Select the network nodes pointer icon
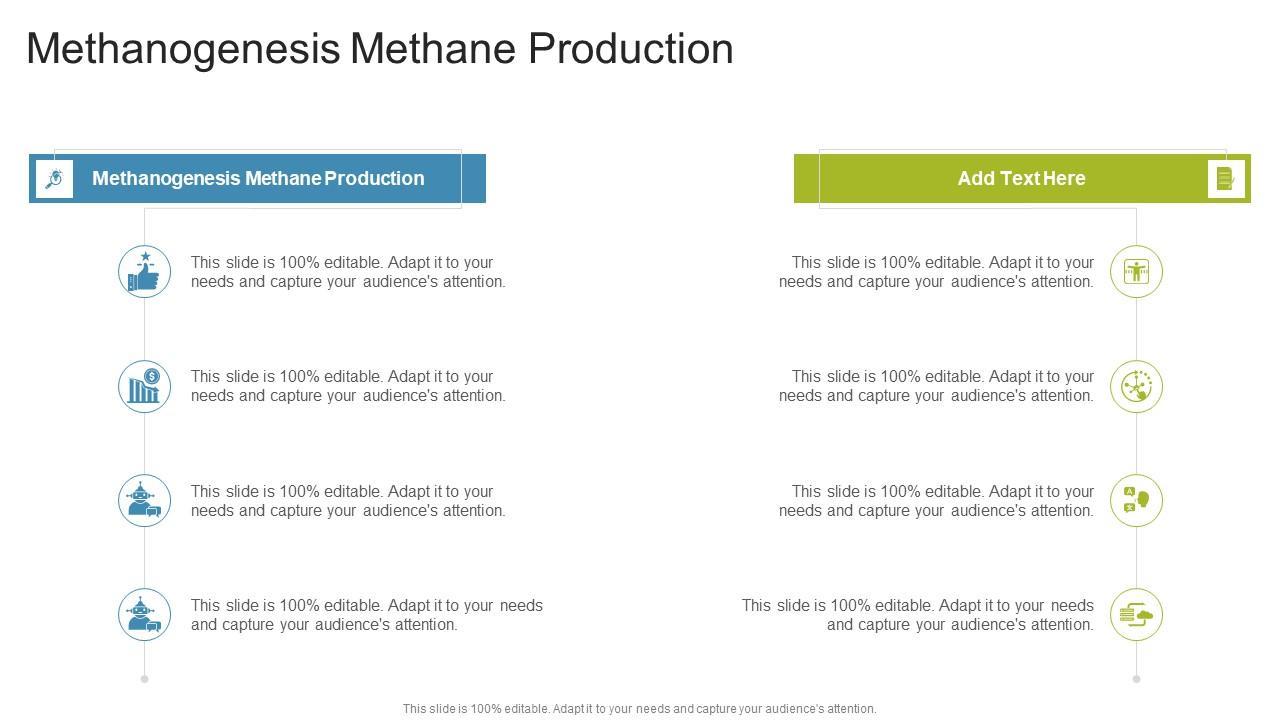Viewport: 1280px width, 720px height. pyautogui.click(x=1136, y=386)
